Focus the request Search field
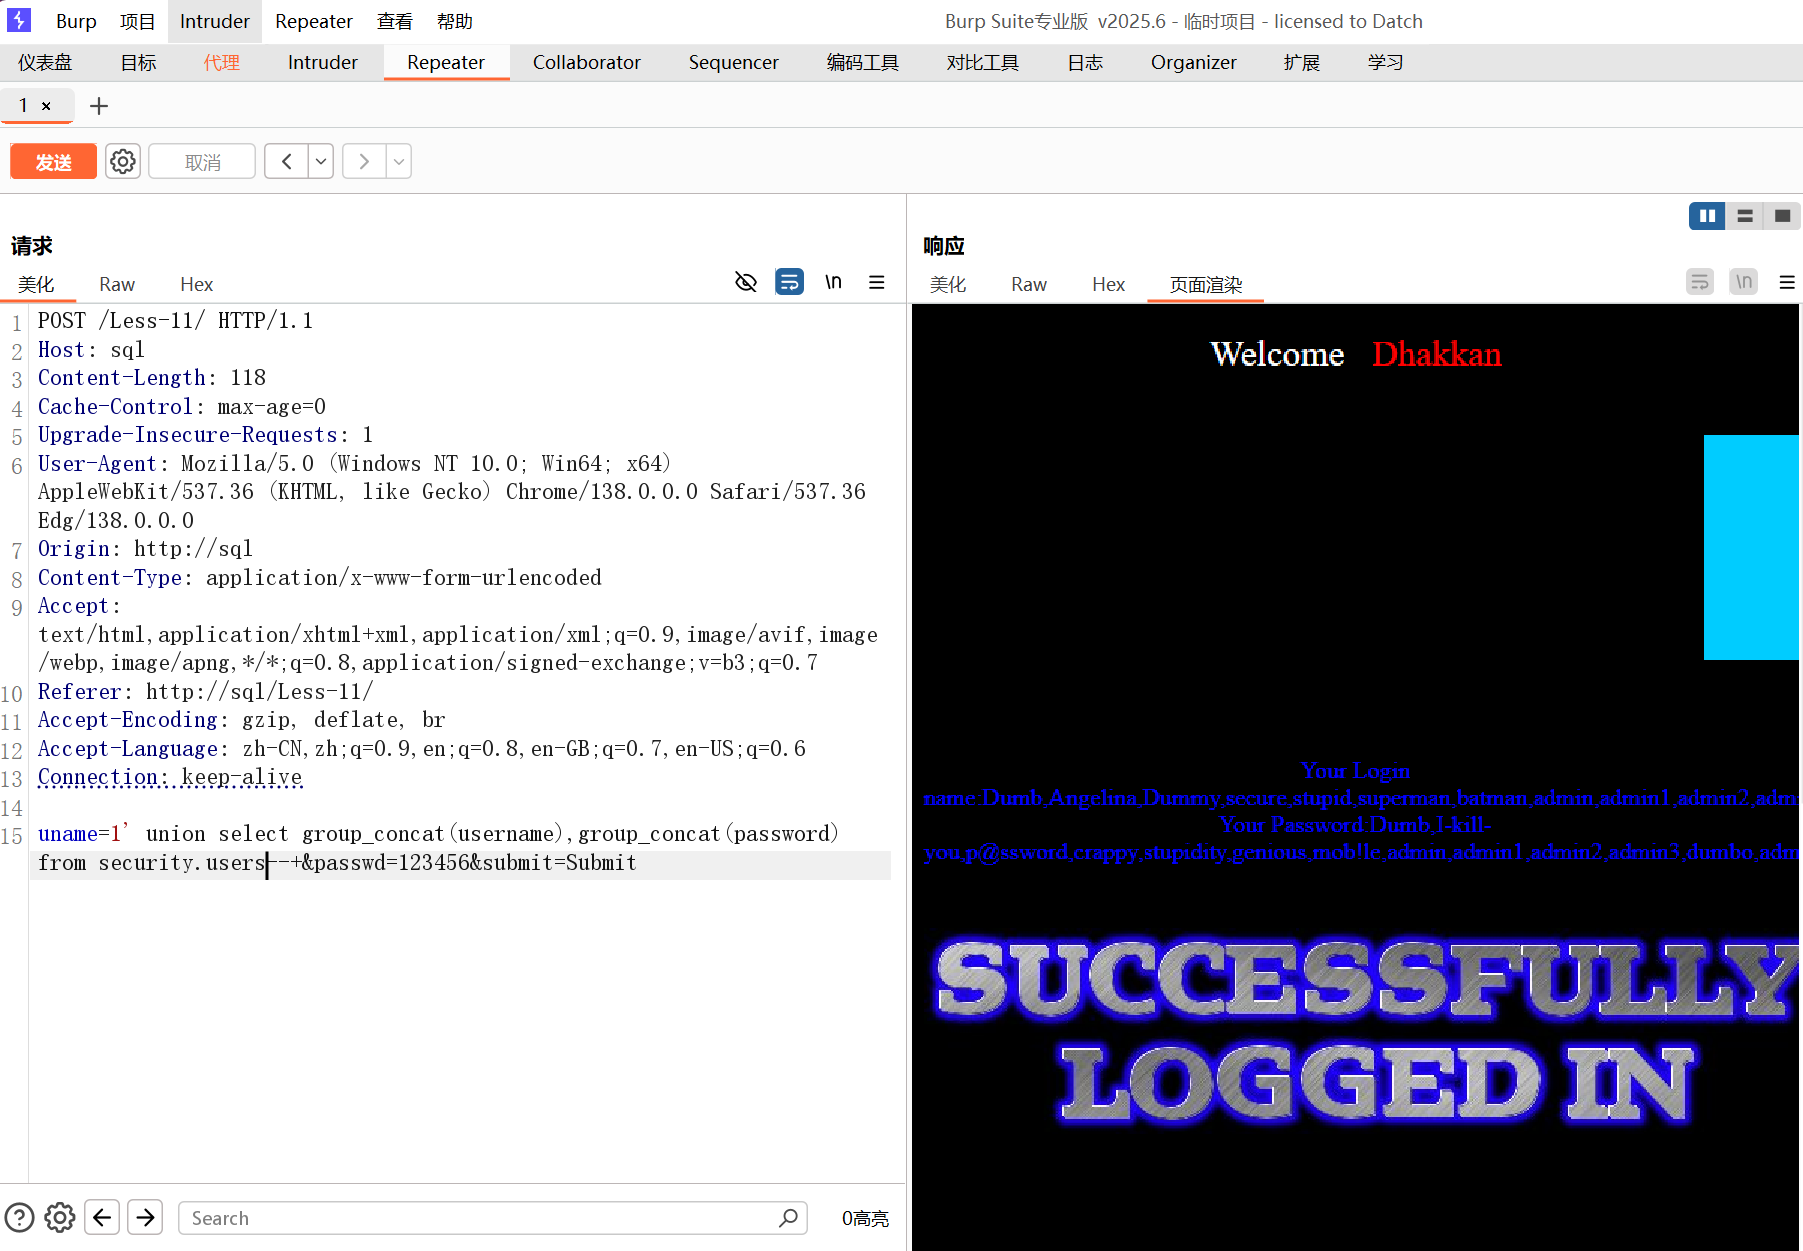The width and height of the screenshot is (1803, 1251). (x=492, y=1218)
